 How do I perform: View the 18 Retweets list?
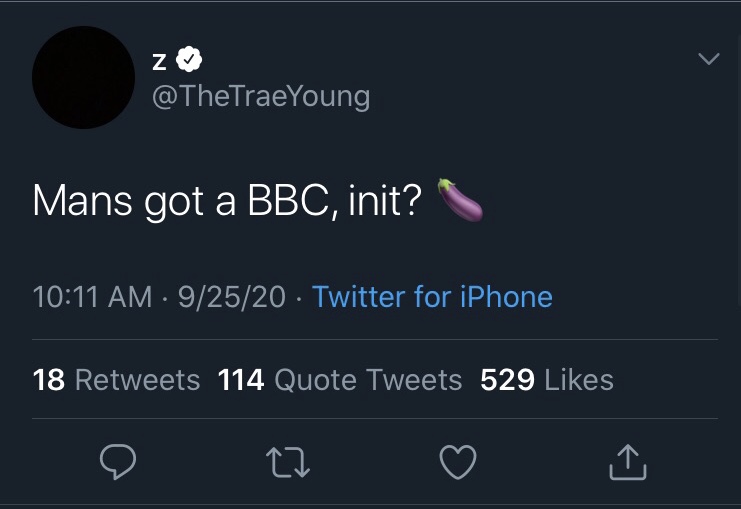pyautogui.click(x=116, y=380)
